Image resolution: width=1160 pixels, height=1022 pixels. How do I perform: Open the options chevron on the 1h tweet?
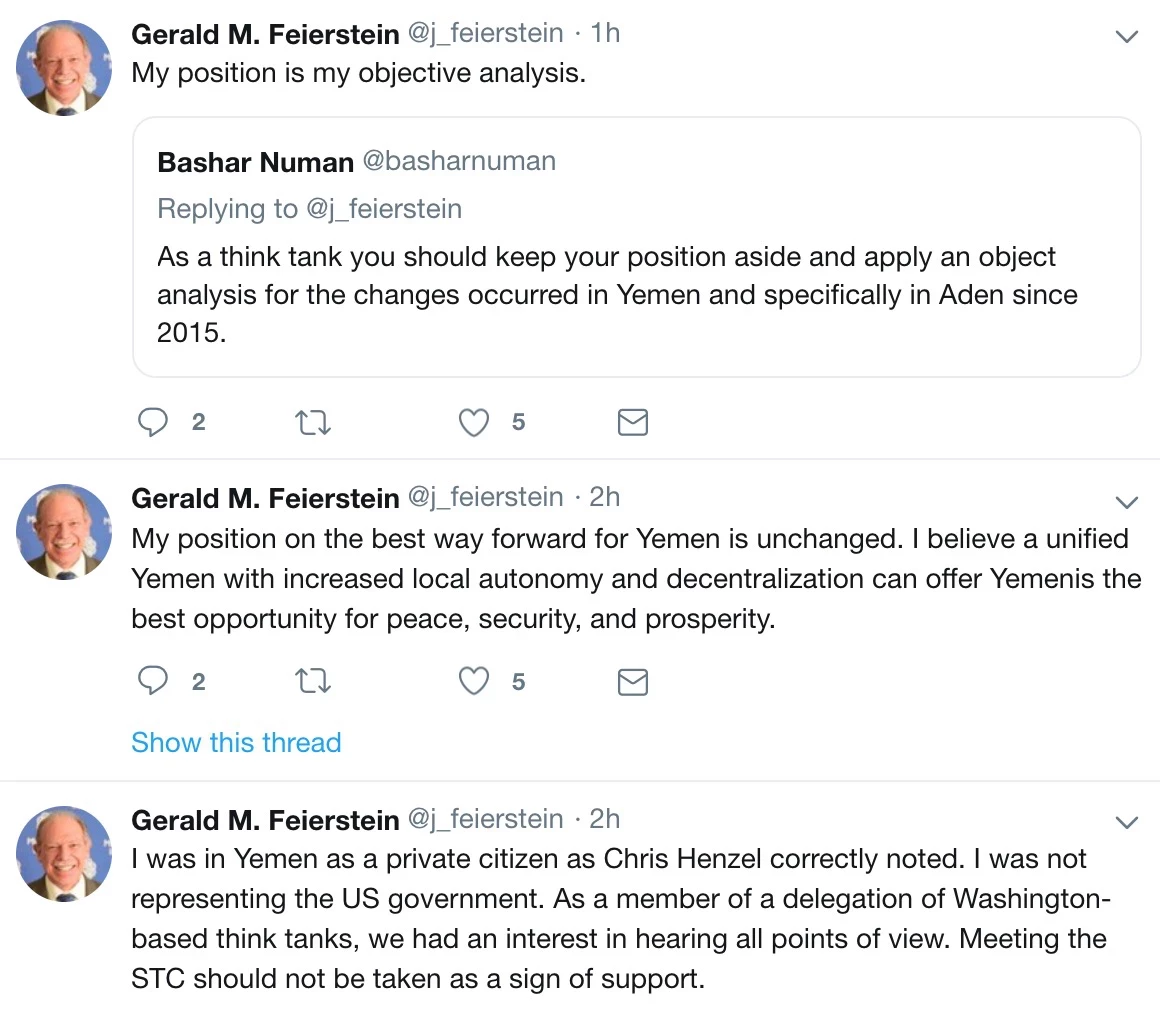tap(1126, 37)
